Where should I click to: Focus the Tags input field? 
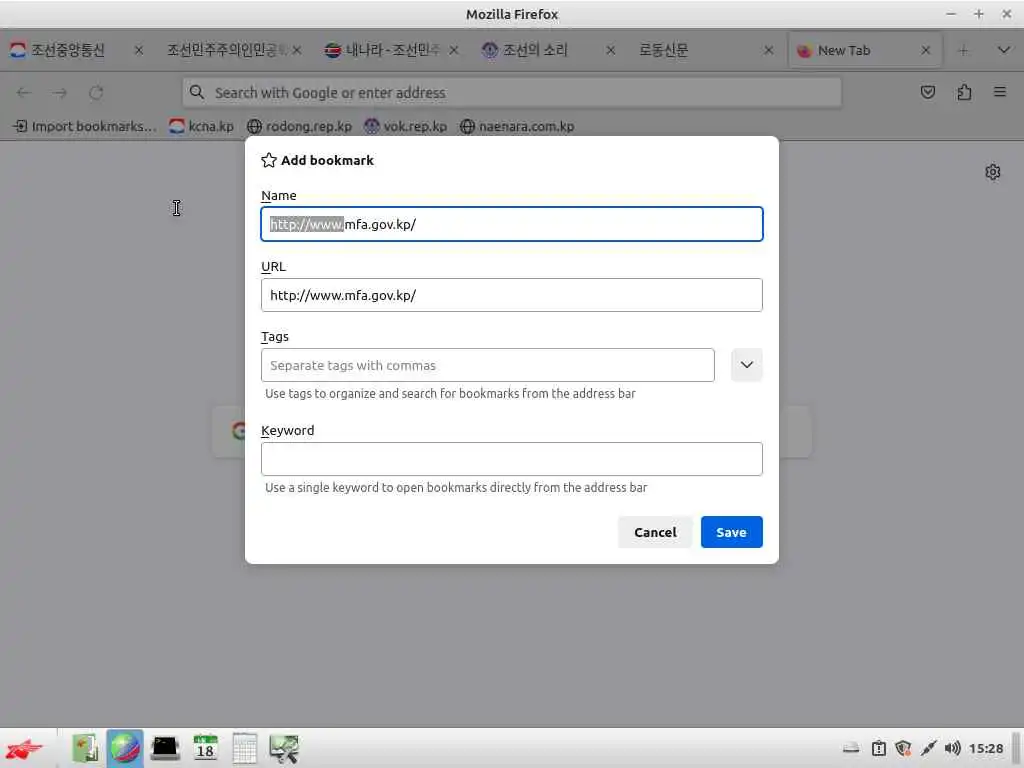pyautogui.click(x=487, y=365)
